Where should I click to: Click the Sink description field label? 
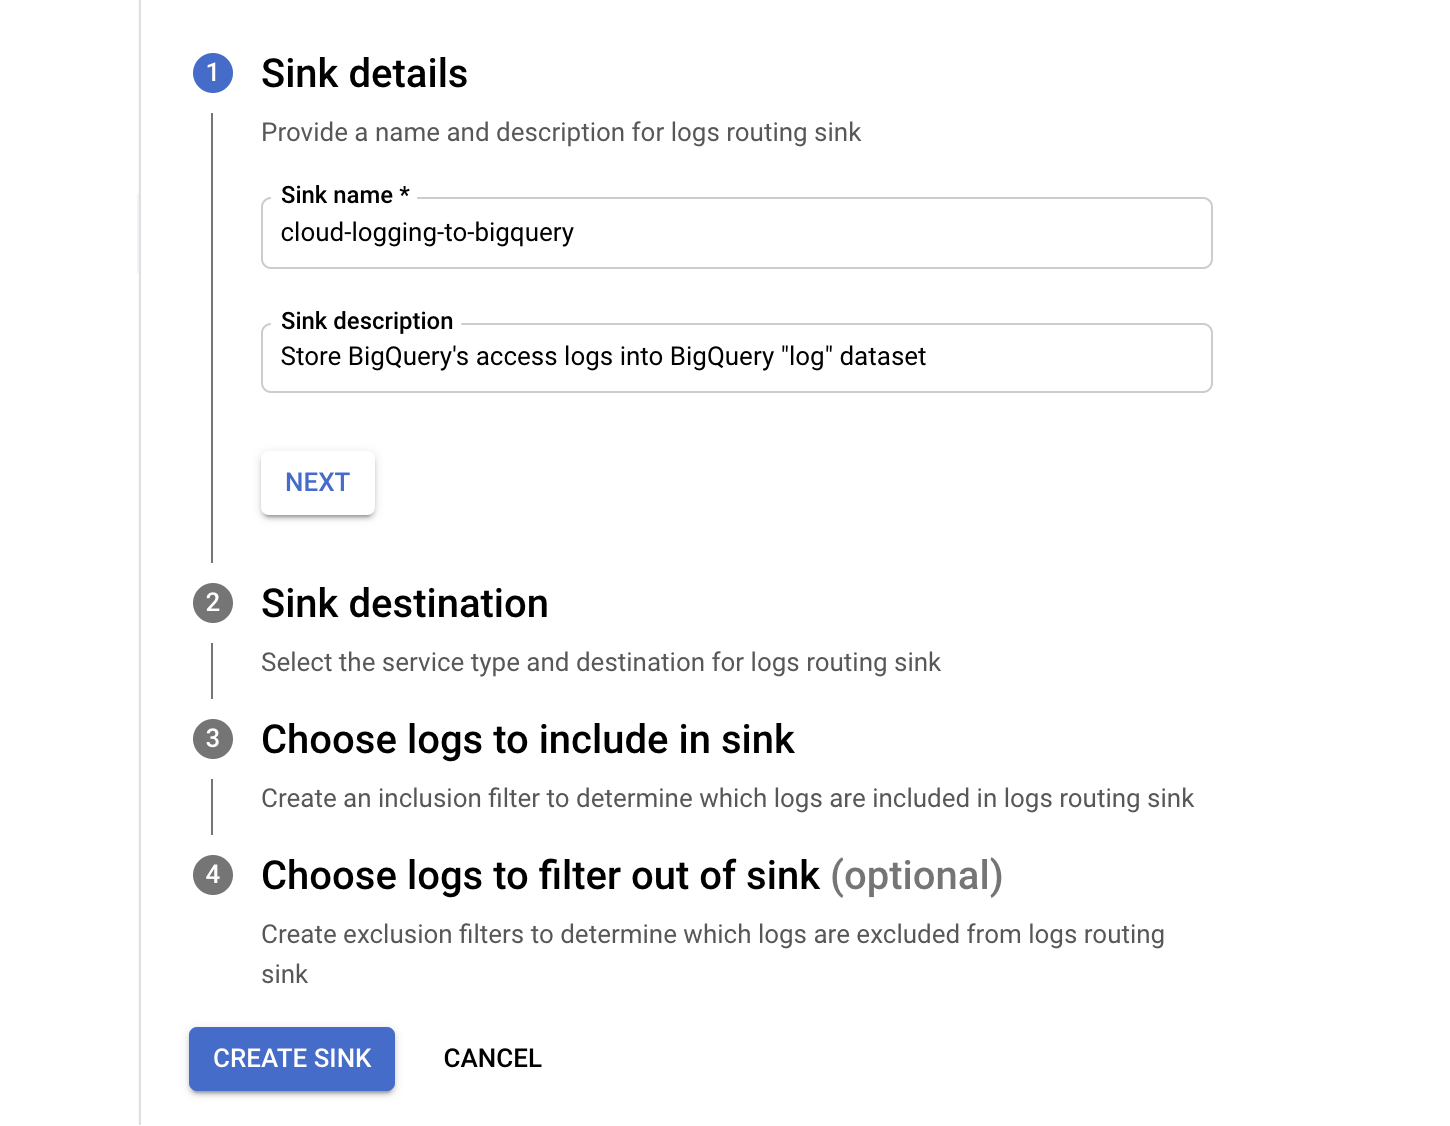click(x=366, y=321)
